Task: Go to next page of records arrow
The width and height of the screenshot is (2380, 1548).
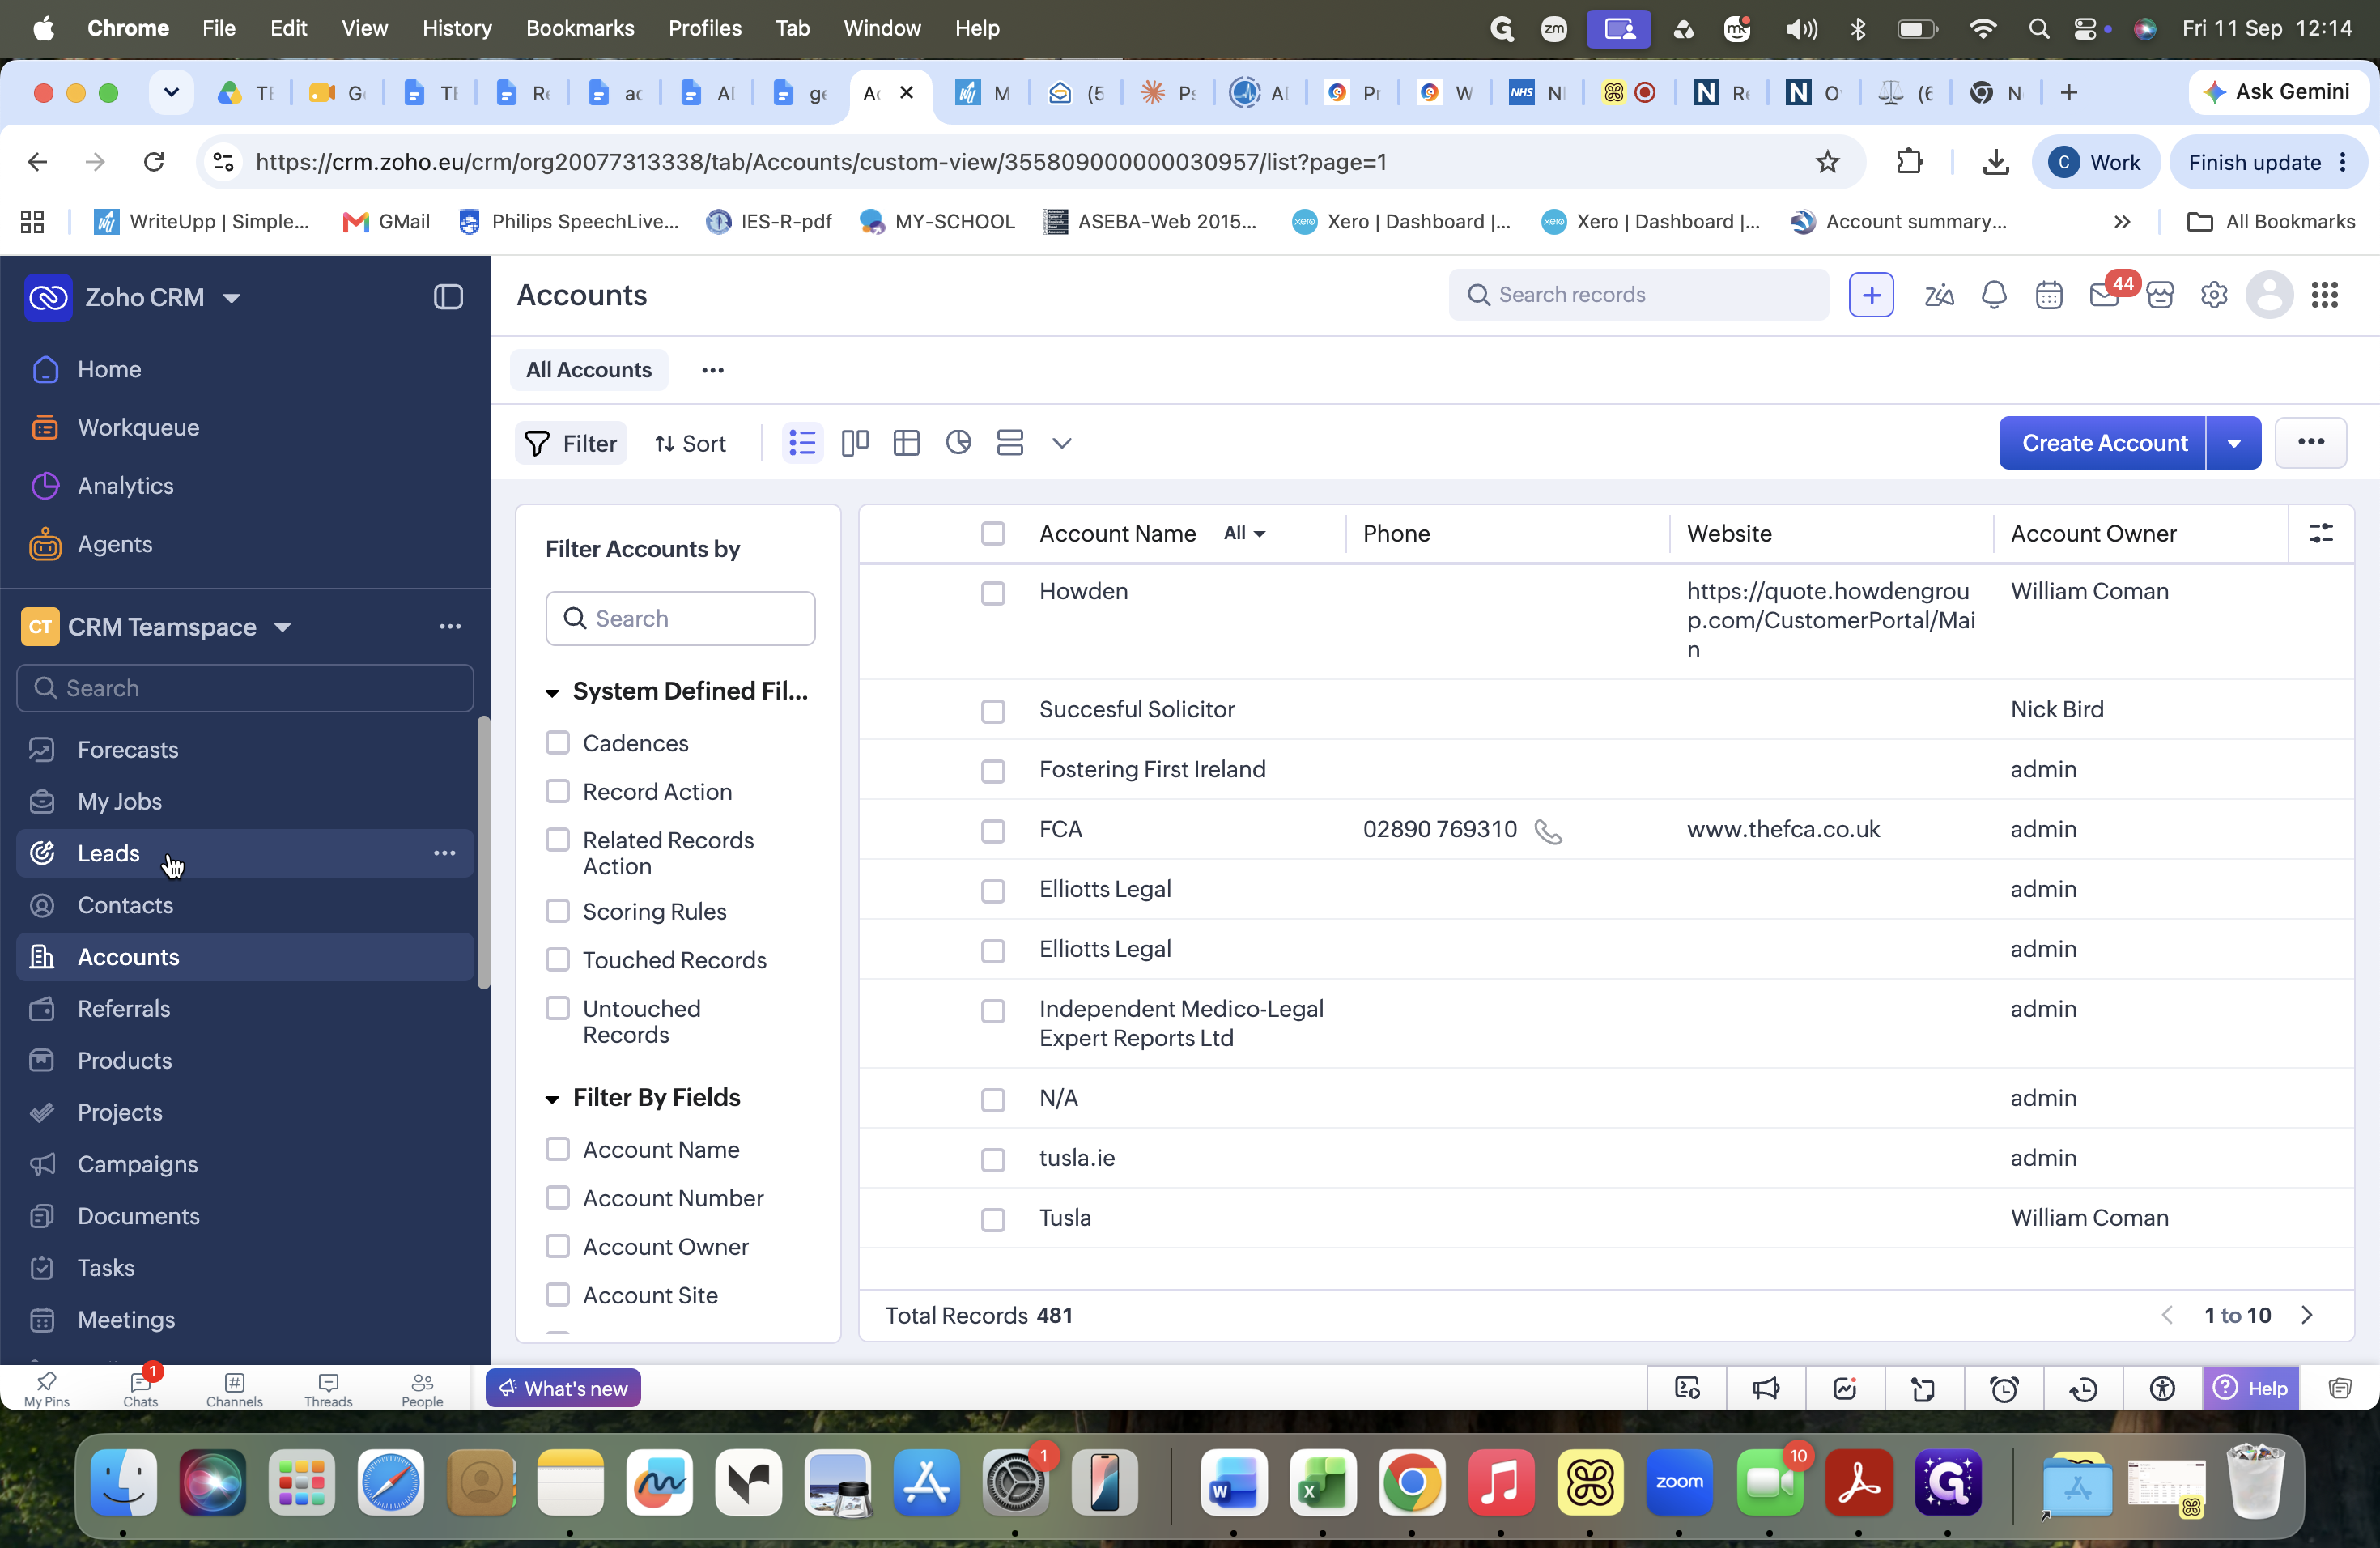Action: point(2307,1315)
